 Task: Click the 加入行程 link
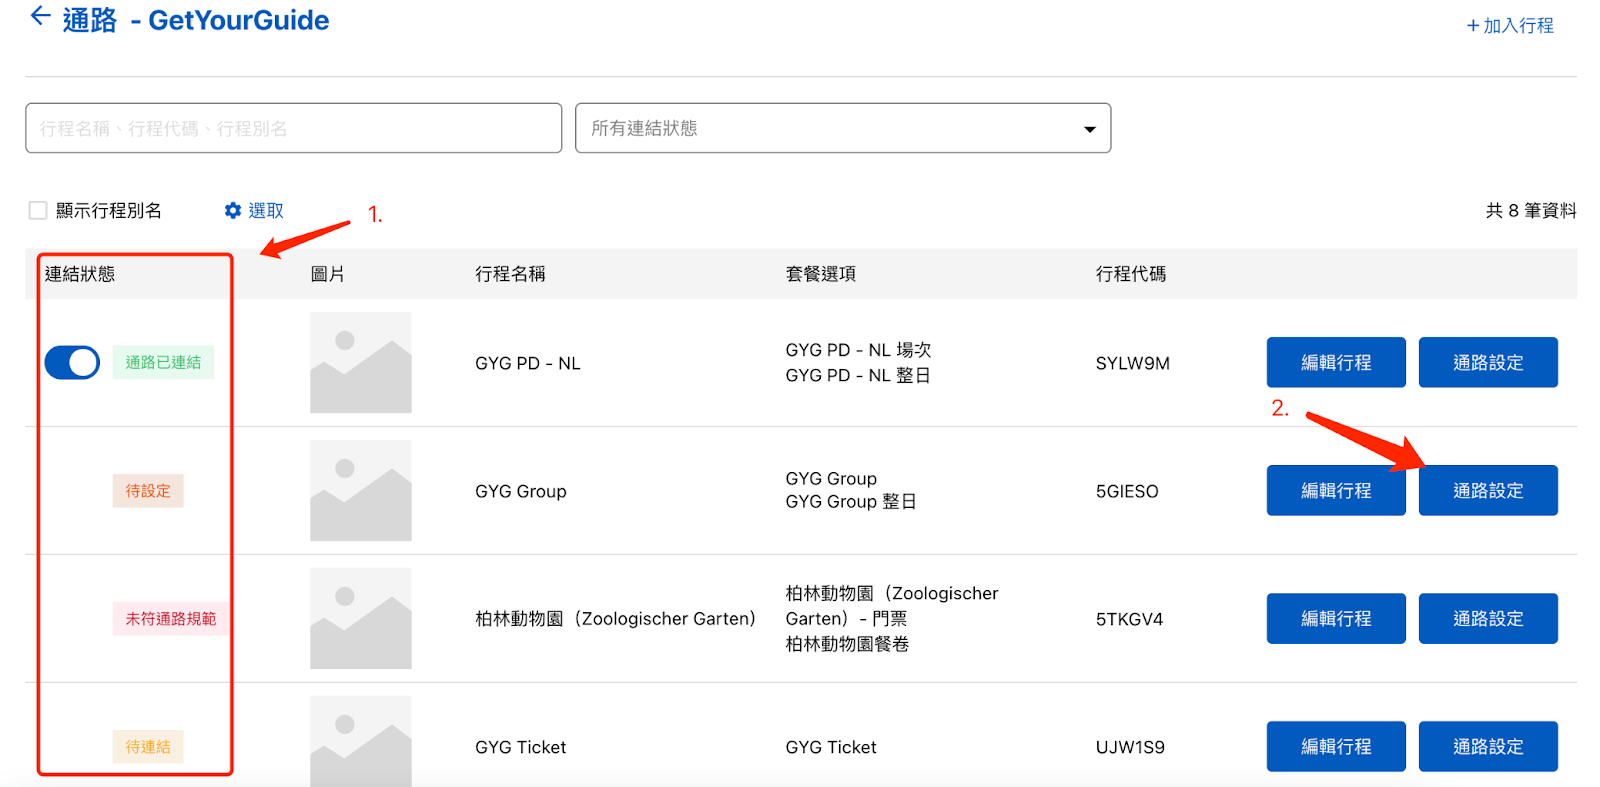coord(1510,26)
